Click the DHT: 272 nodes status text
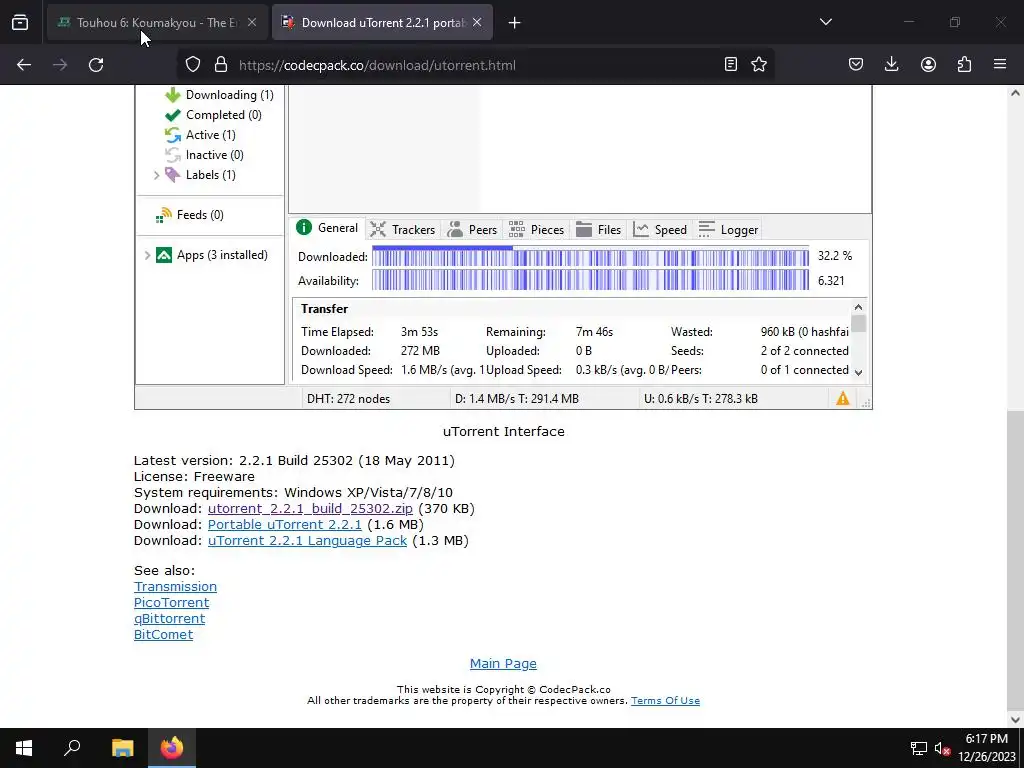 [349, 399]
